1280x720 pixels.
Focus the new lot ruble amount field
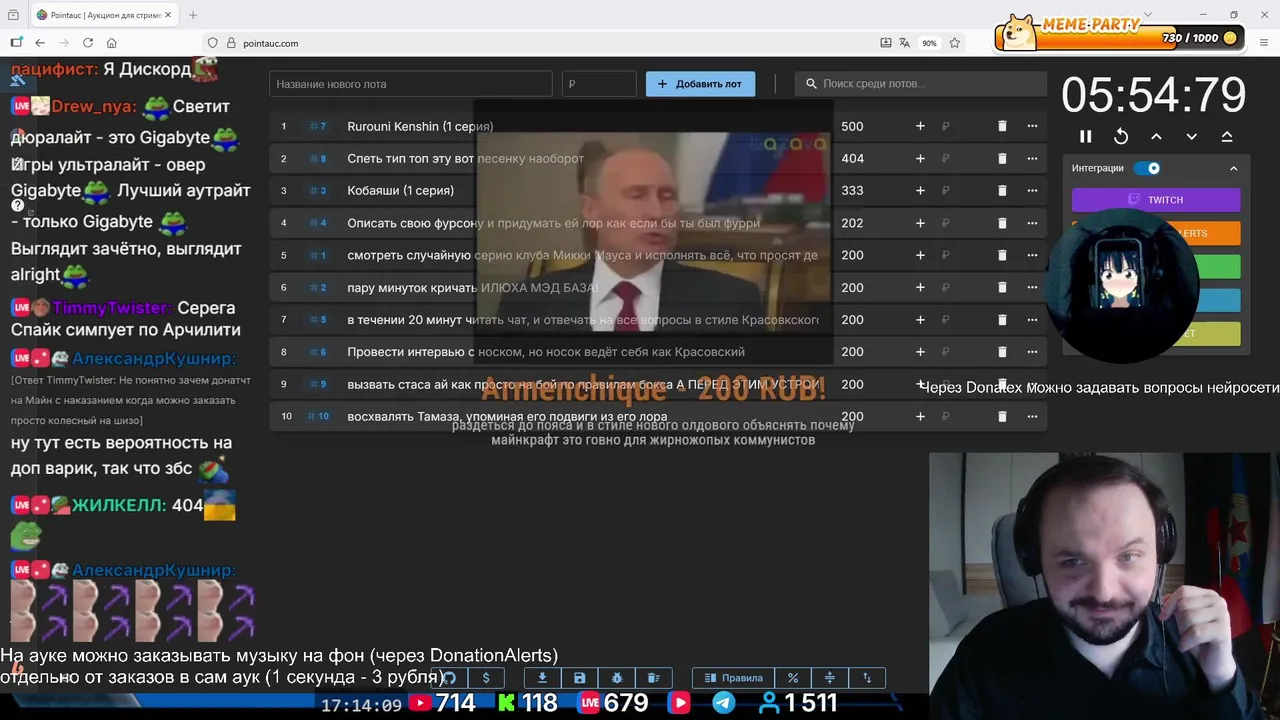coord(599,84)
